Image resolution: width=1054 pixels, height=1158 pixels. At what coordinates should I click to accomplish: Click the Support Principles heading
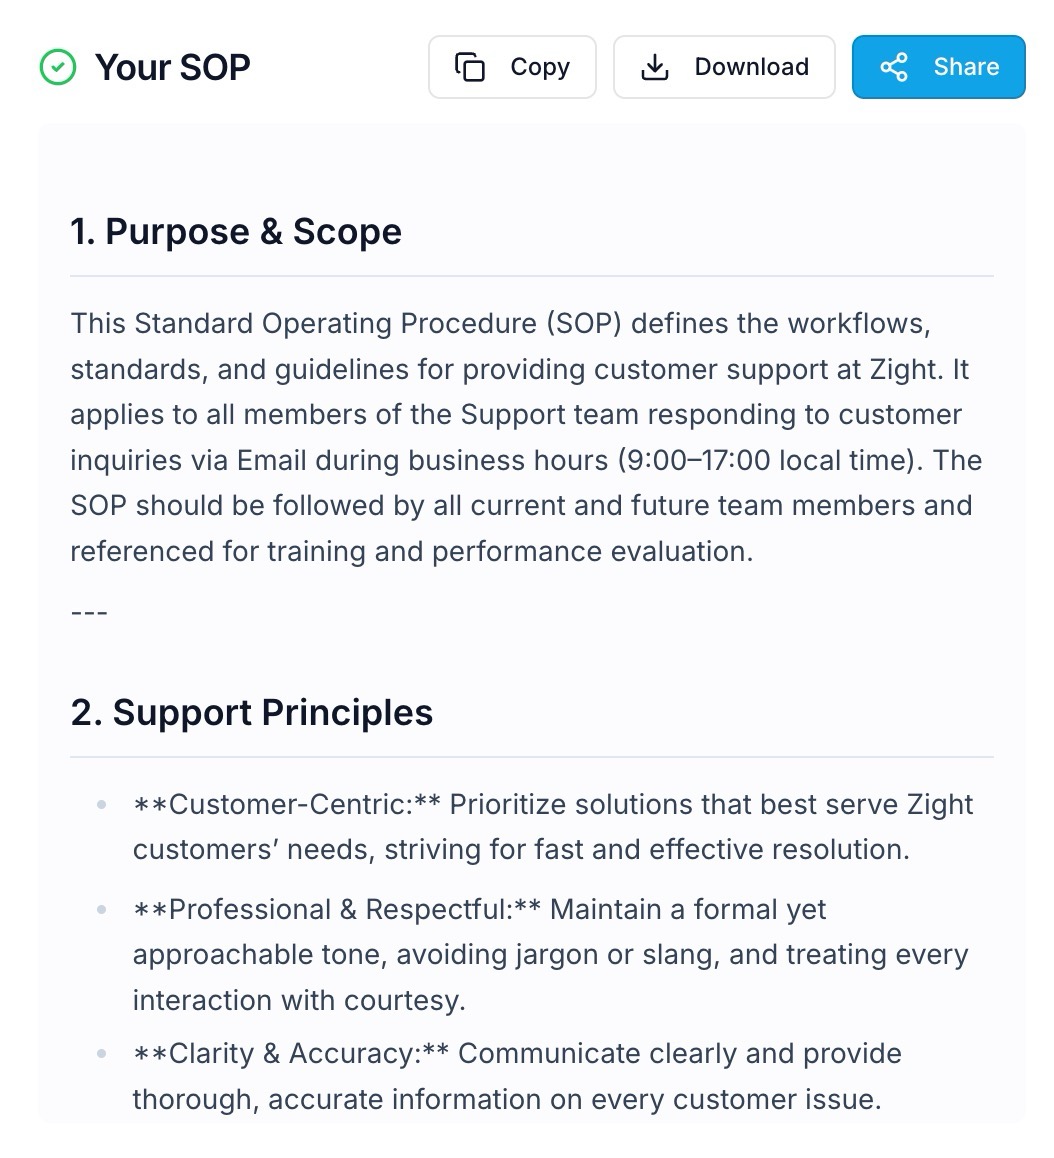[252, 712]
